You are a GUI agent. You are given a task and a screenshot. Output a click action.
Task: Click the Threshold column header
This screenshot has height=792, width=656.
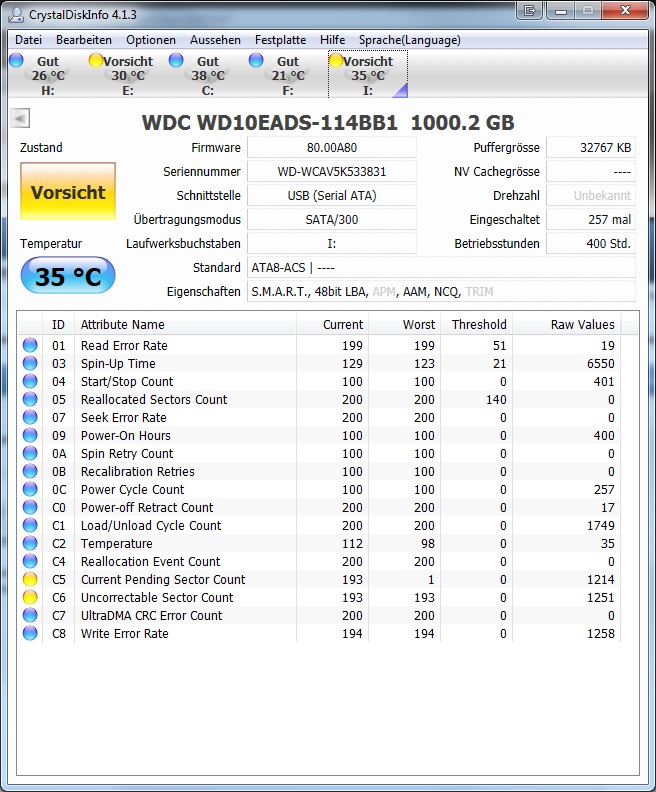click(477, 324)
